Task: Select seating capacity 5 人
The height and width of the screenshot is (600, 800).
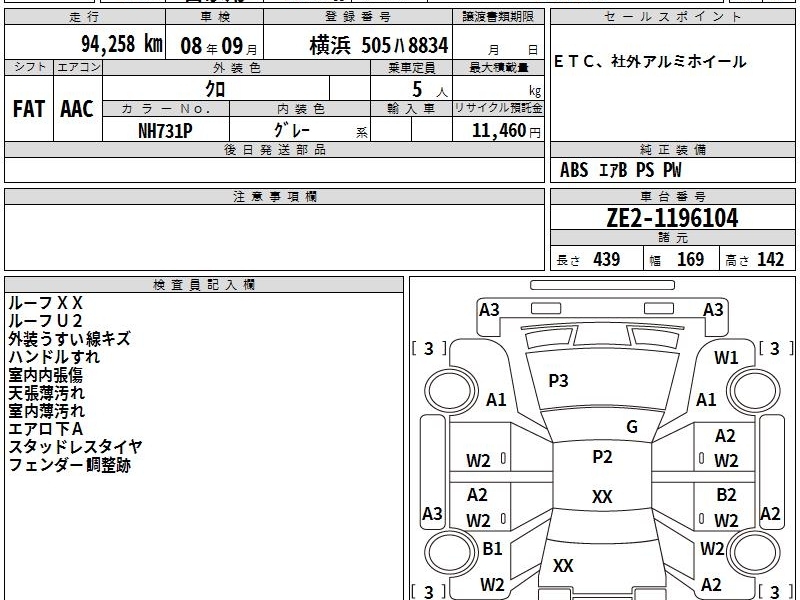Action: (429, 90)
